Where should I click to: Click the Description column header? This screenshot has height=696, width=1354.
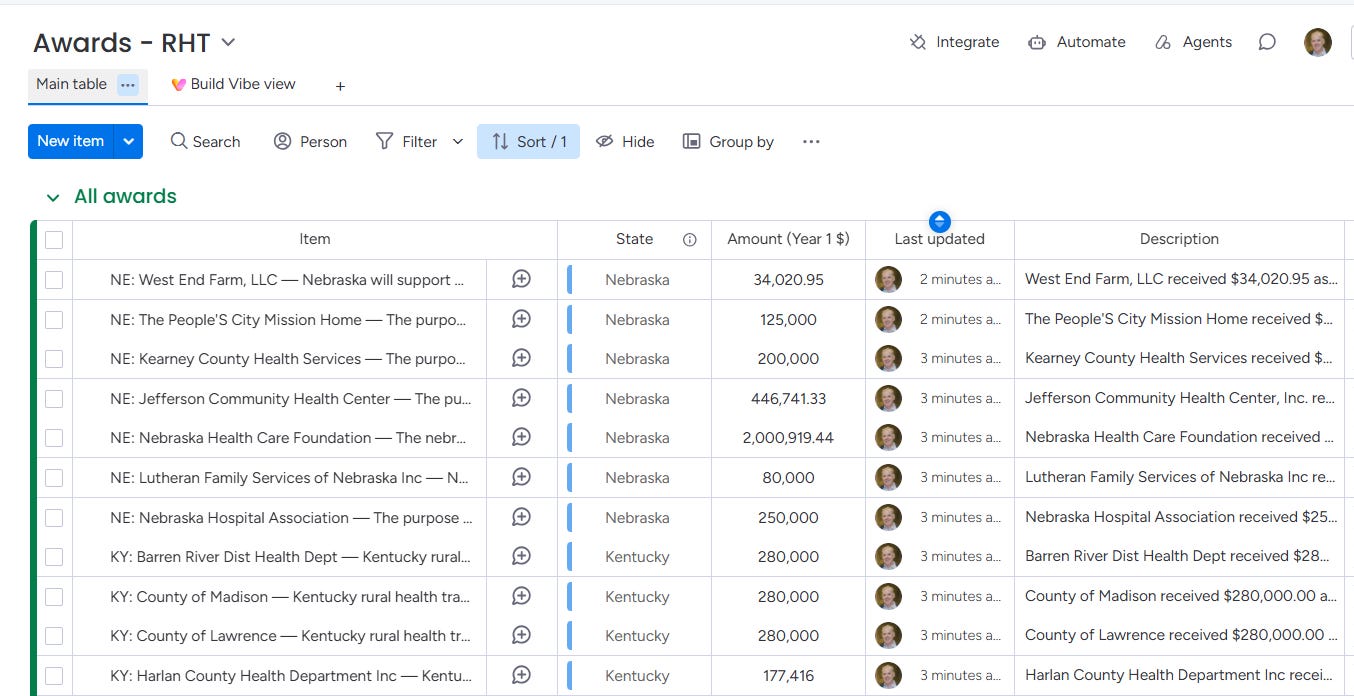point(1179,239)
